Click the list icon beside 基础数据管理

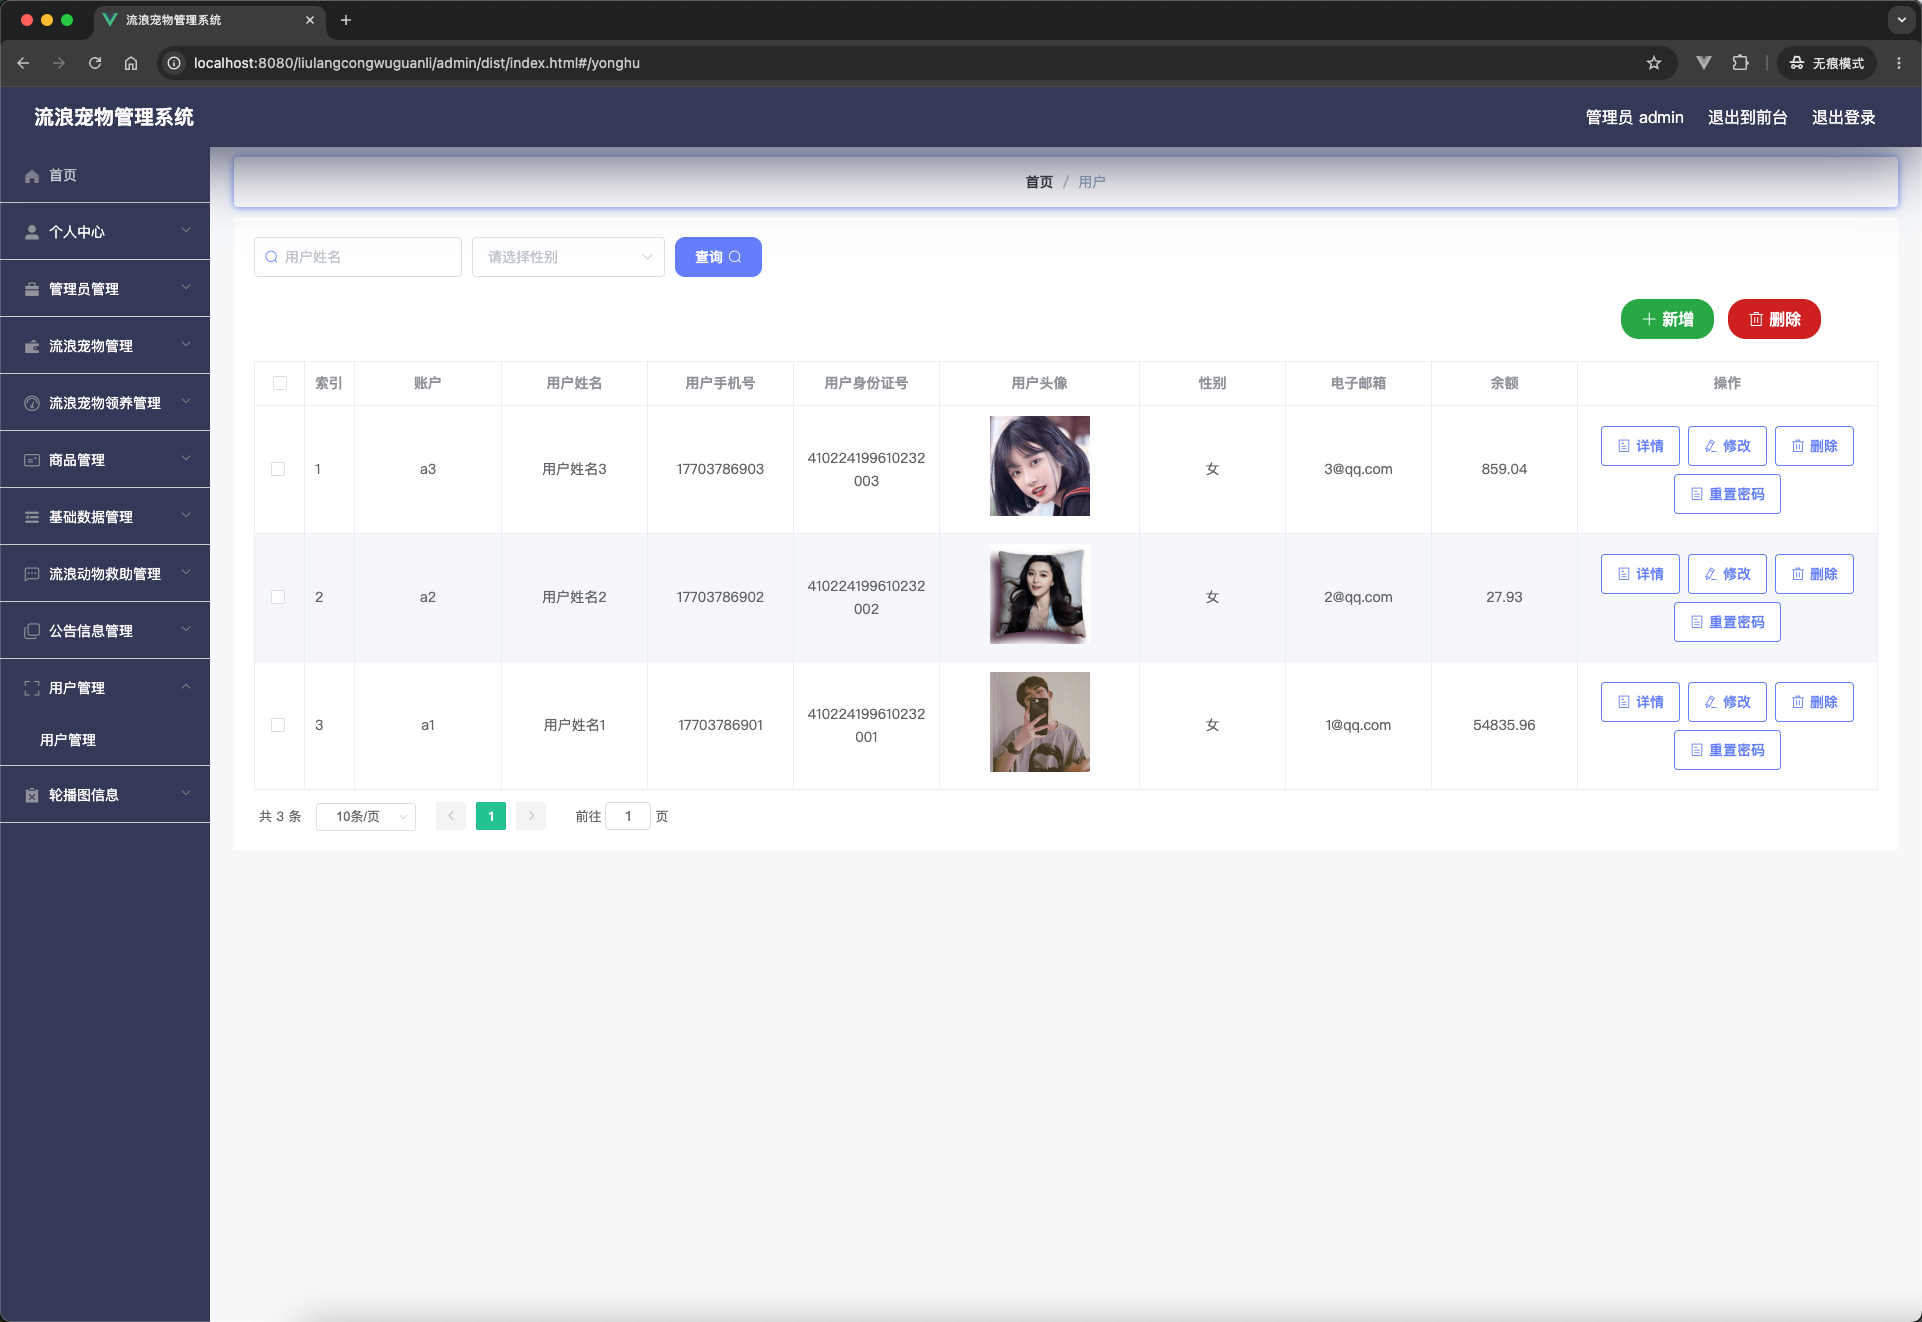[32, 517]
